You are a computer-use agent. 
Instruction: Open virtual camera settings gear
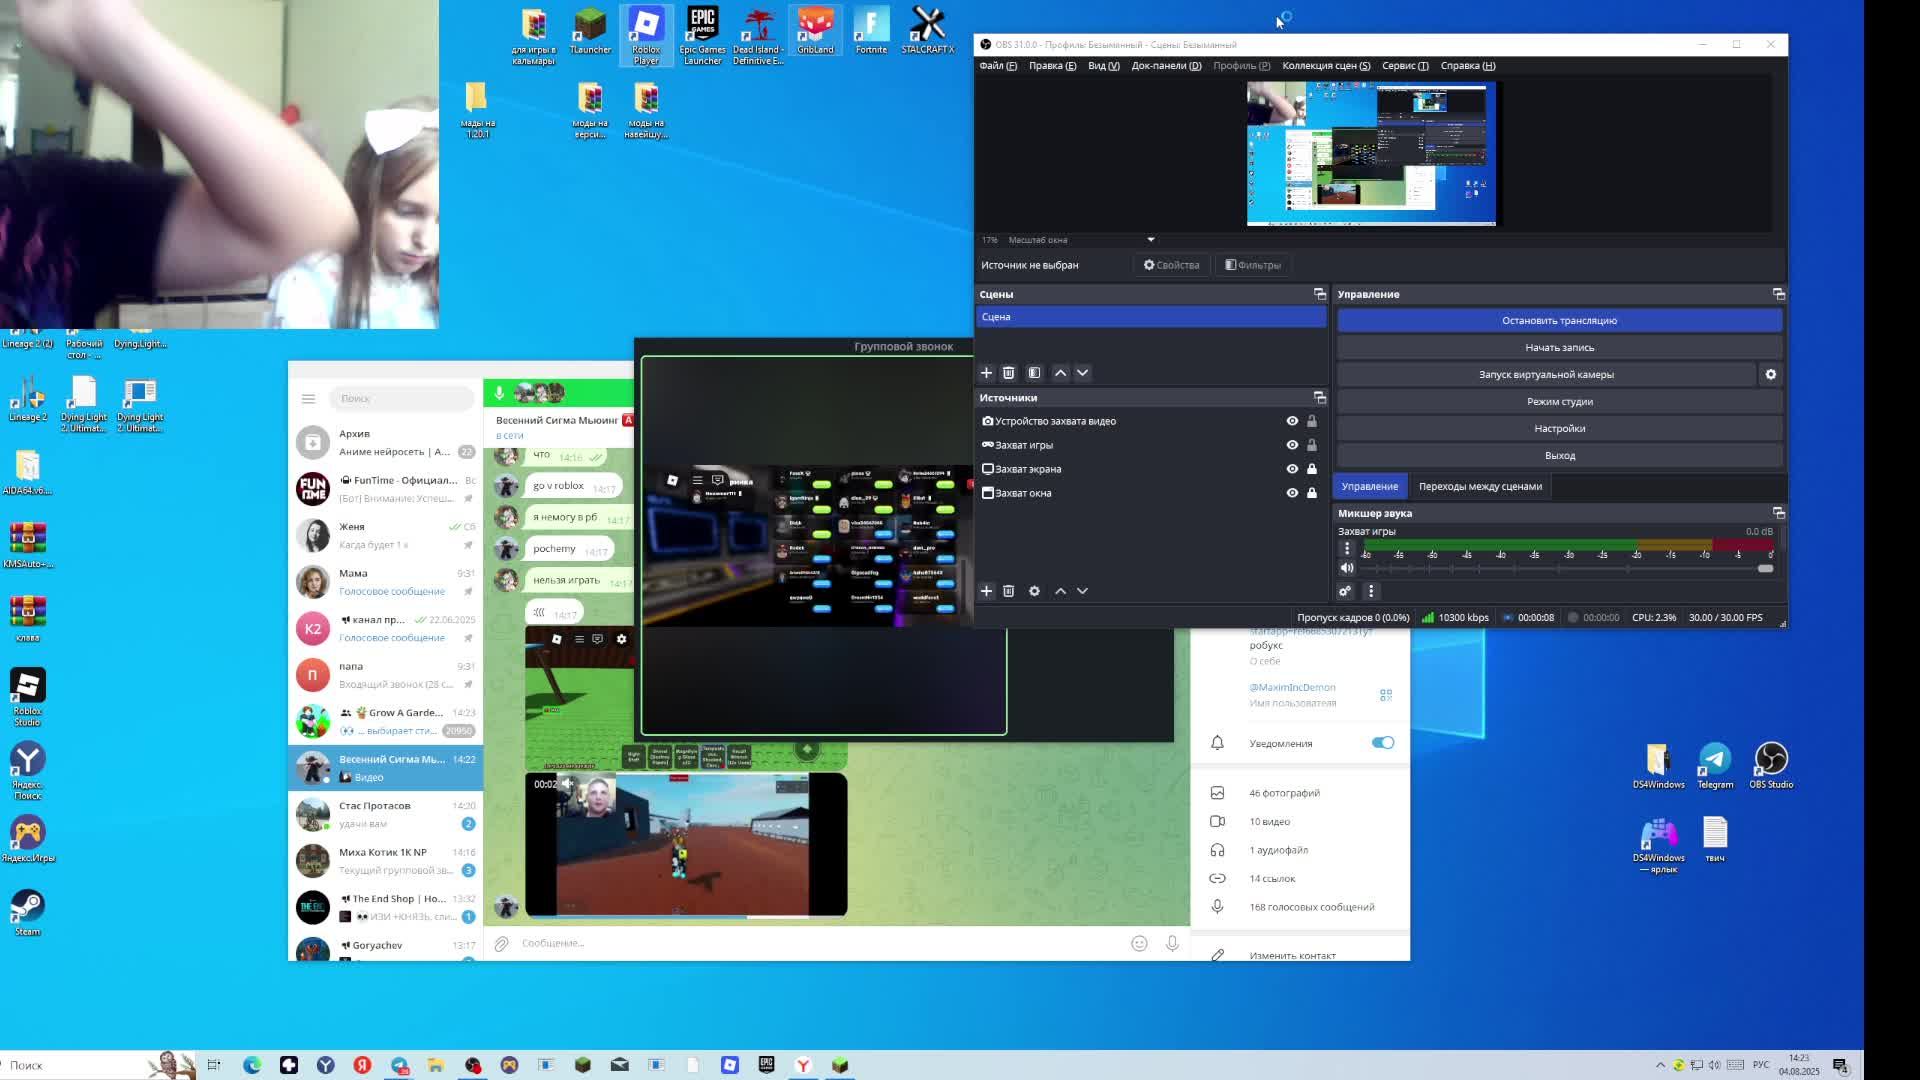point(1770,374)
